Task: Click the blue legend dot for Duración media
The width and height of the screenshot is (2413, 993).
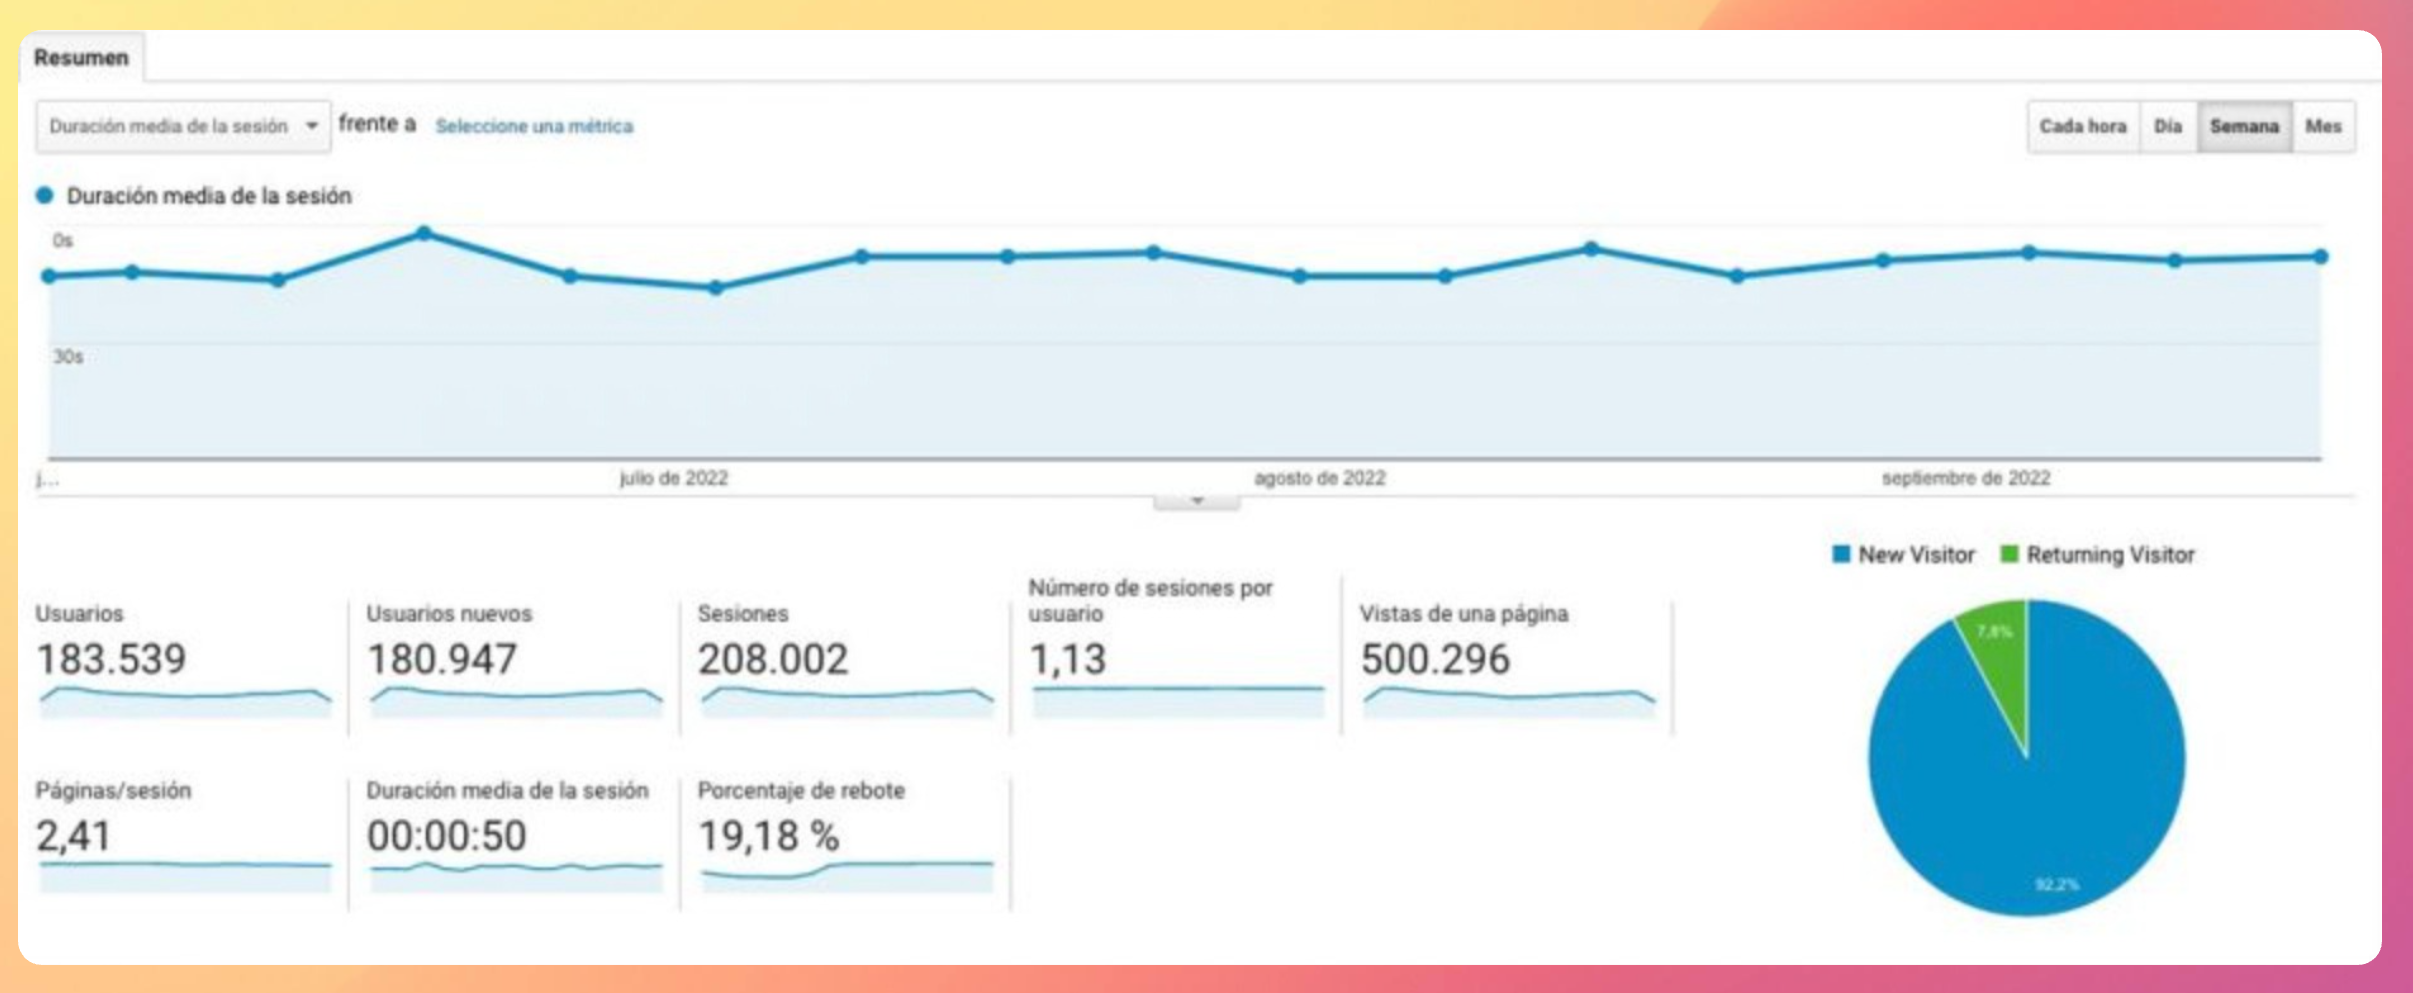Action: coord(45,196)
